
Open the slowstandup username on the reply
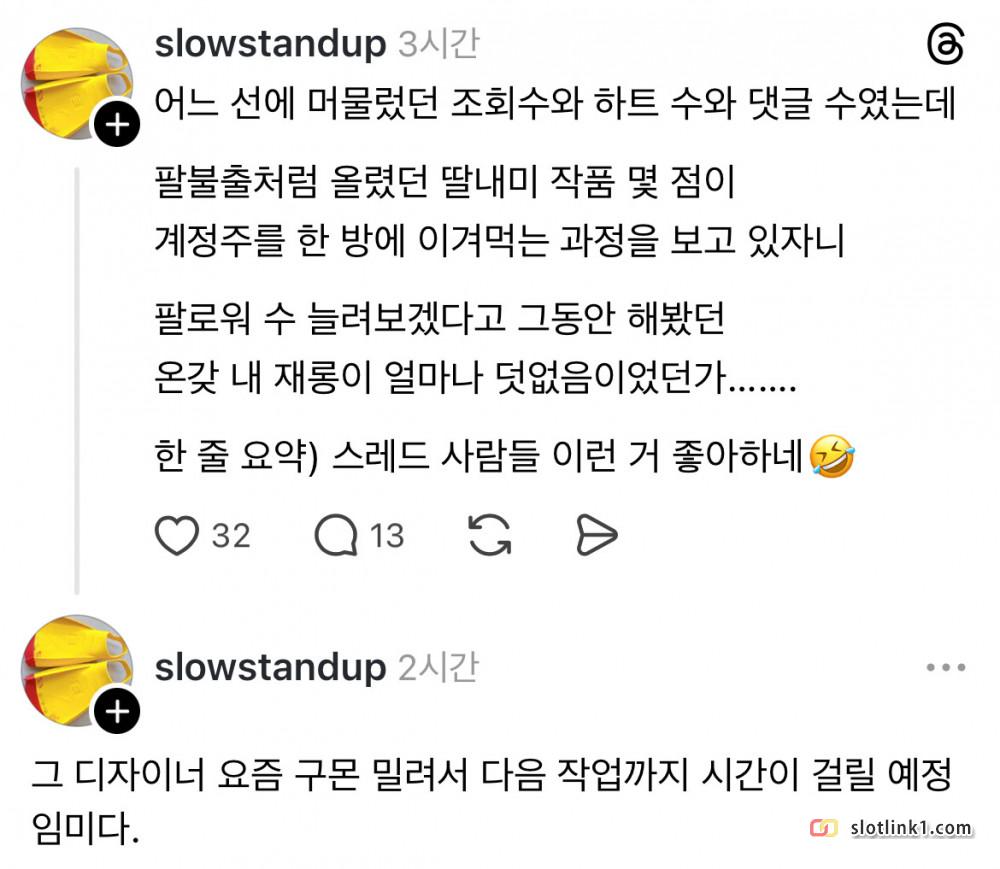[x=270, y=668]
